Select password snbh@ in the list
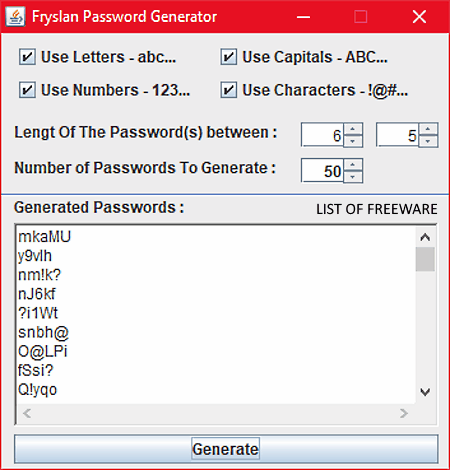This screenshot has height=470, width=450. pyautogui.click(x=43, y=332)
